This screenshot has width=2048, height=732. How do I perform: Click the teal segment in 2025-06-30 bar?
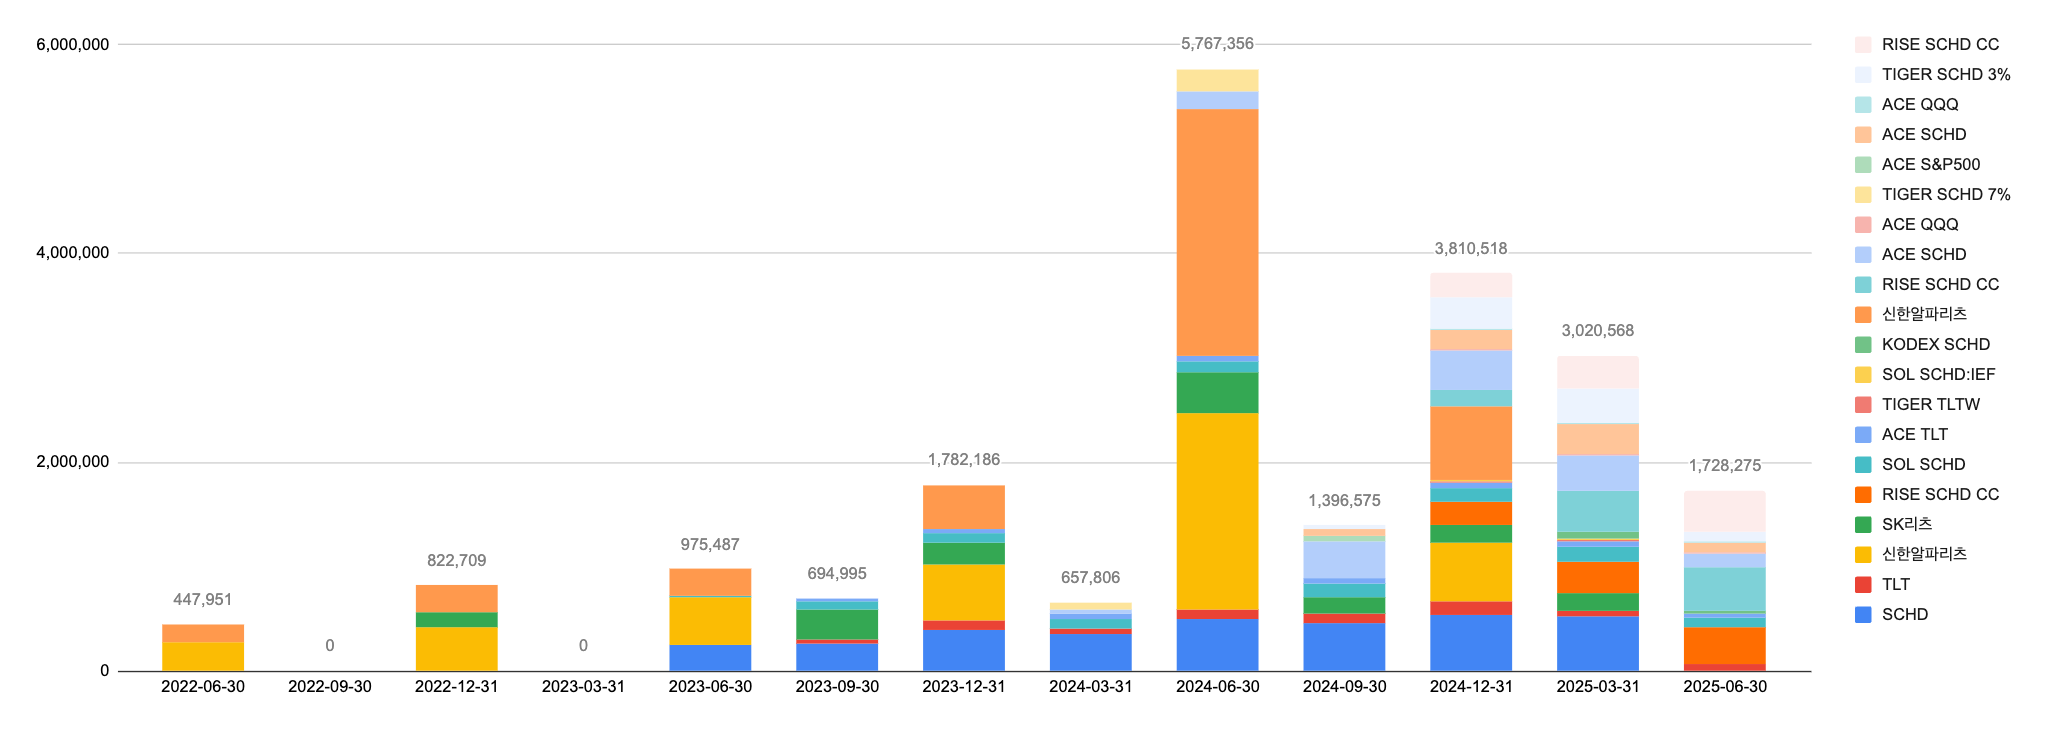[x=1725, y=589]
